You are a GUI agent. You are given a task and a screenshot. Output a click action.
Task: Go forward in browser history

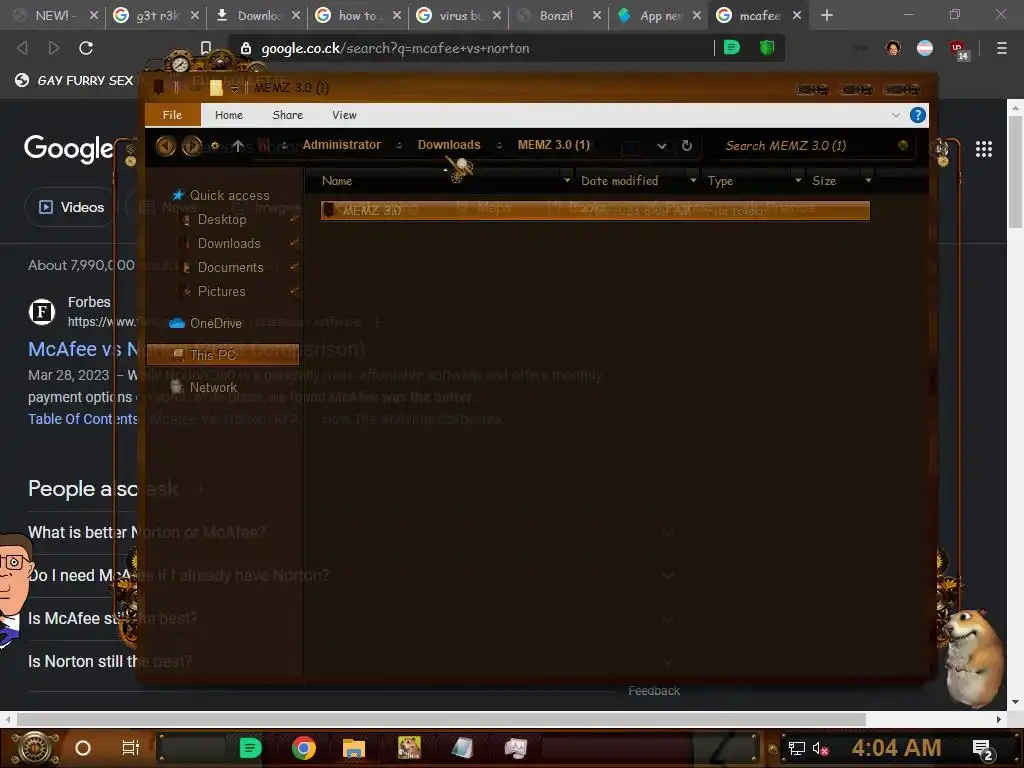[x=54, y=48]
